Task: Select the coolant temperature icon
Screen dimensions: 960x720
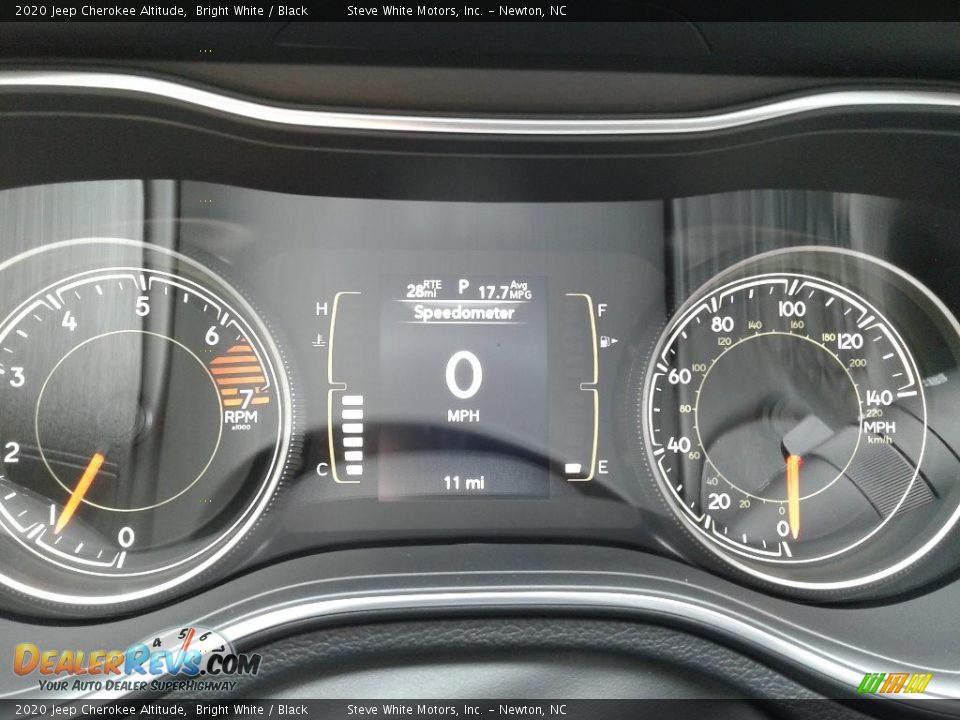Action: tap(315, 338)
